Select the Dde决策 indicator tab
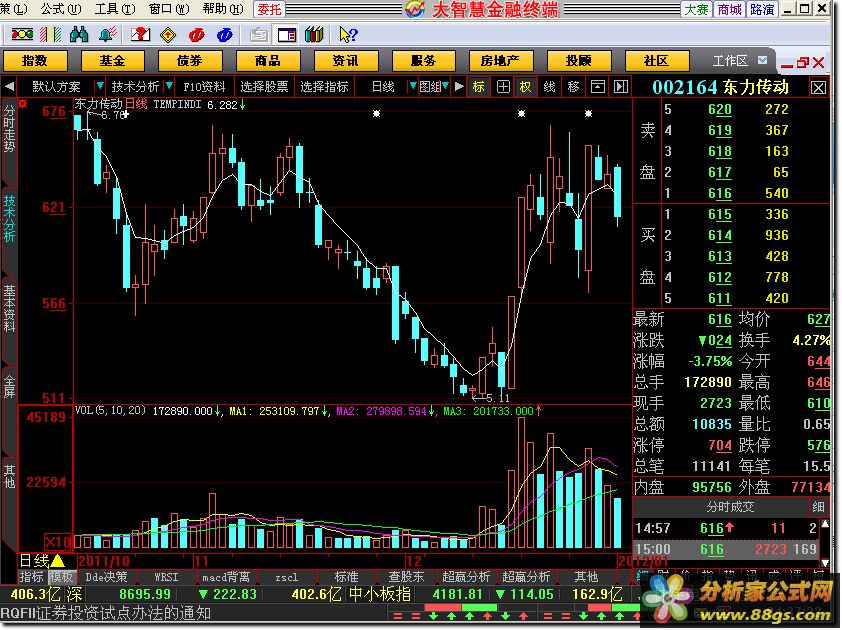 tap(106, 577)
